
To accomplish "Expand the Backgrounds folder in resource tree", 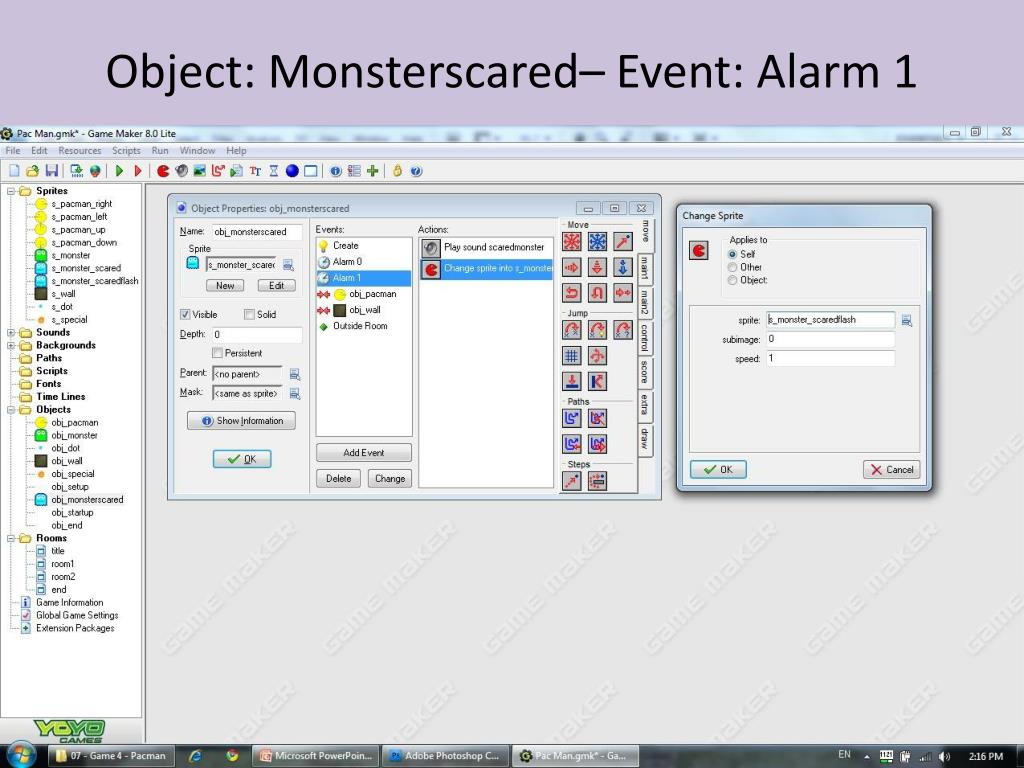I will [x=11, y=345].
